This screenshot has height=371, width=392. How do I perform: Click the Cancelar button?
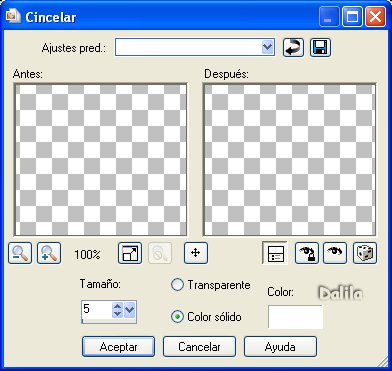pyautogui.click(x=199, y=347)
